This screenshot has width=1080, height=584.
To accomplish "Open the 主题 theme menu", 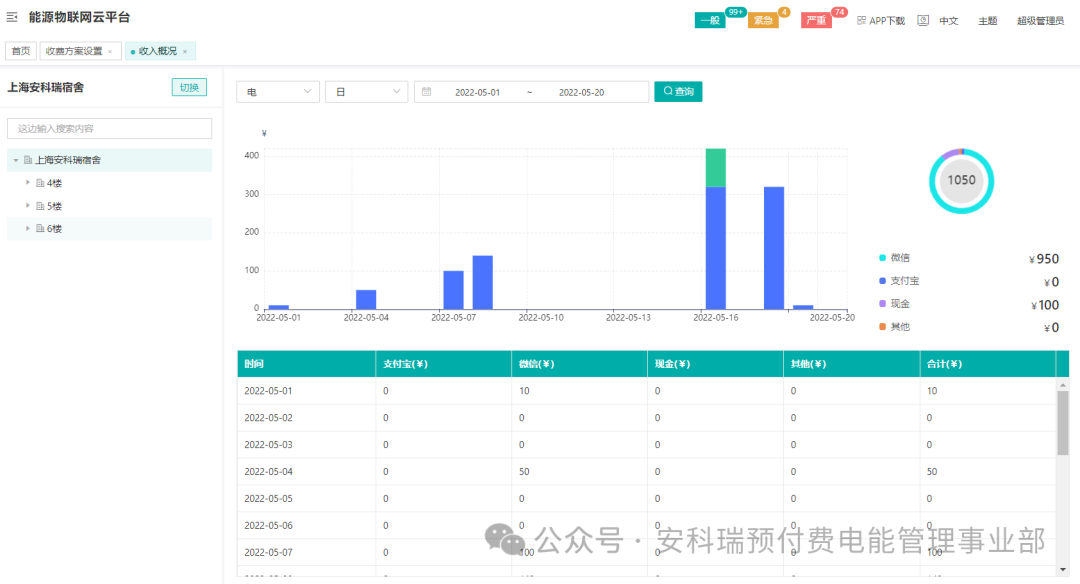I will [988, 21].
